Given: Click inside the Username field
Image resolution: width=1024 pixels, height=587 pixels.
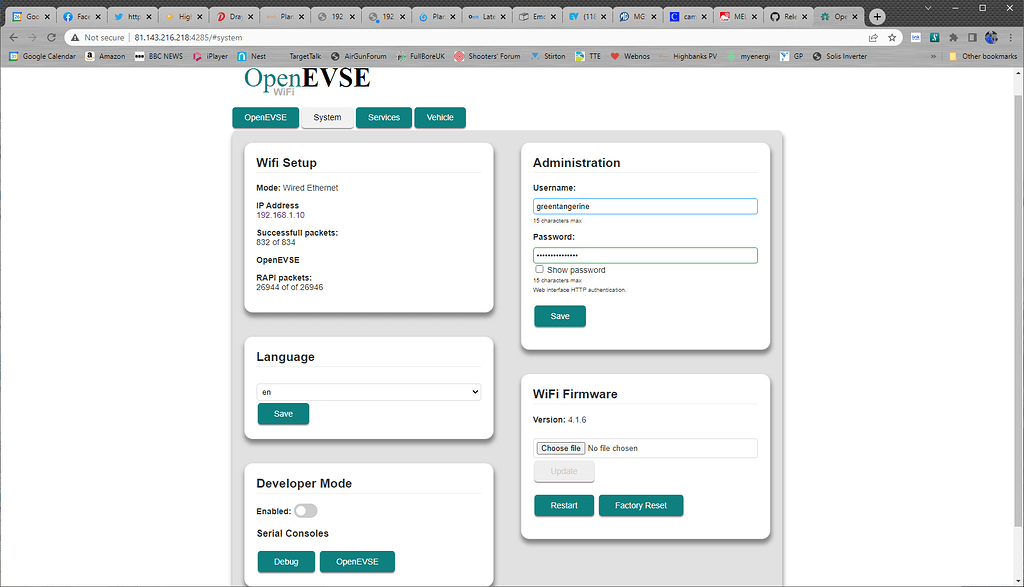Looking at the screenshot, I should 645,206.
